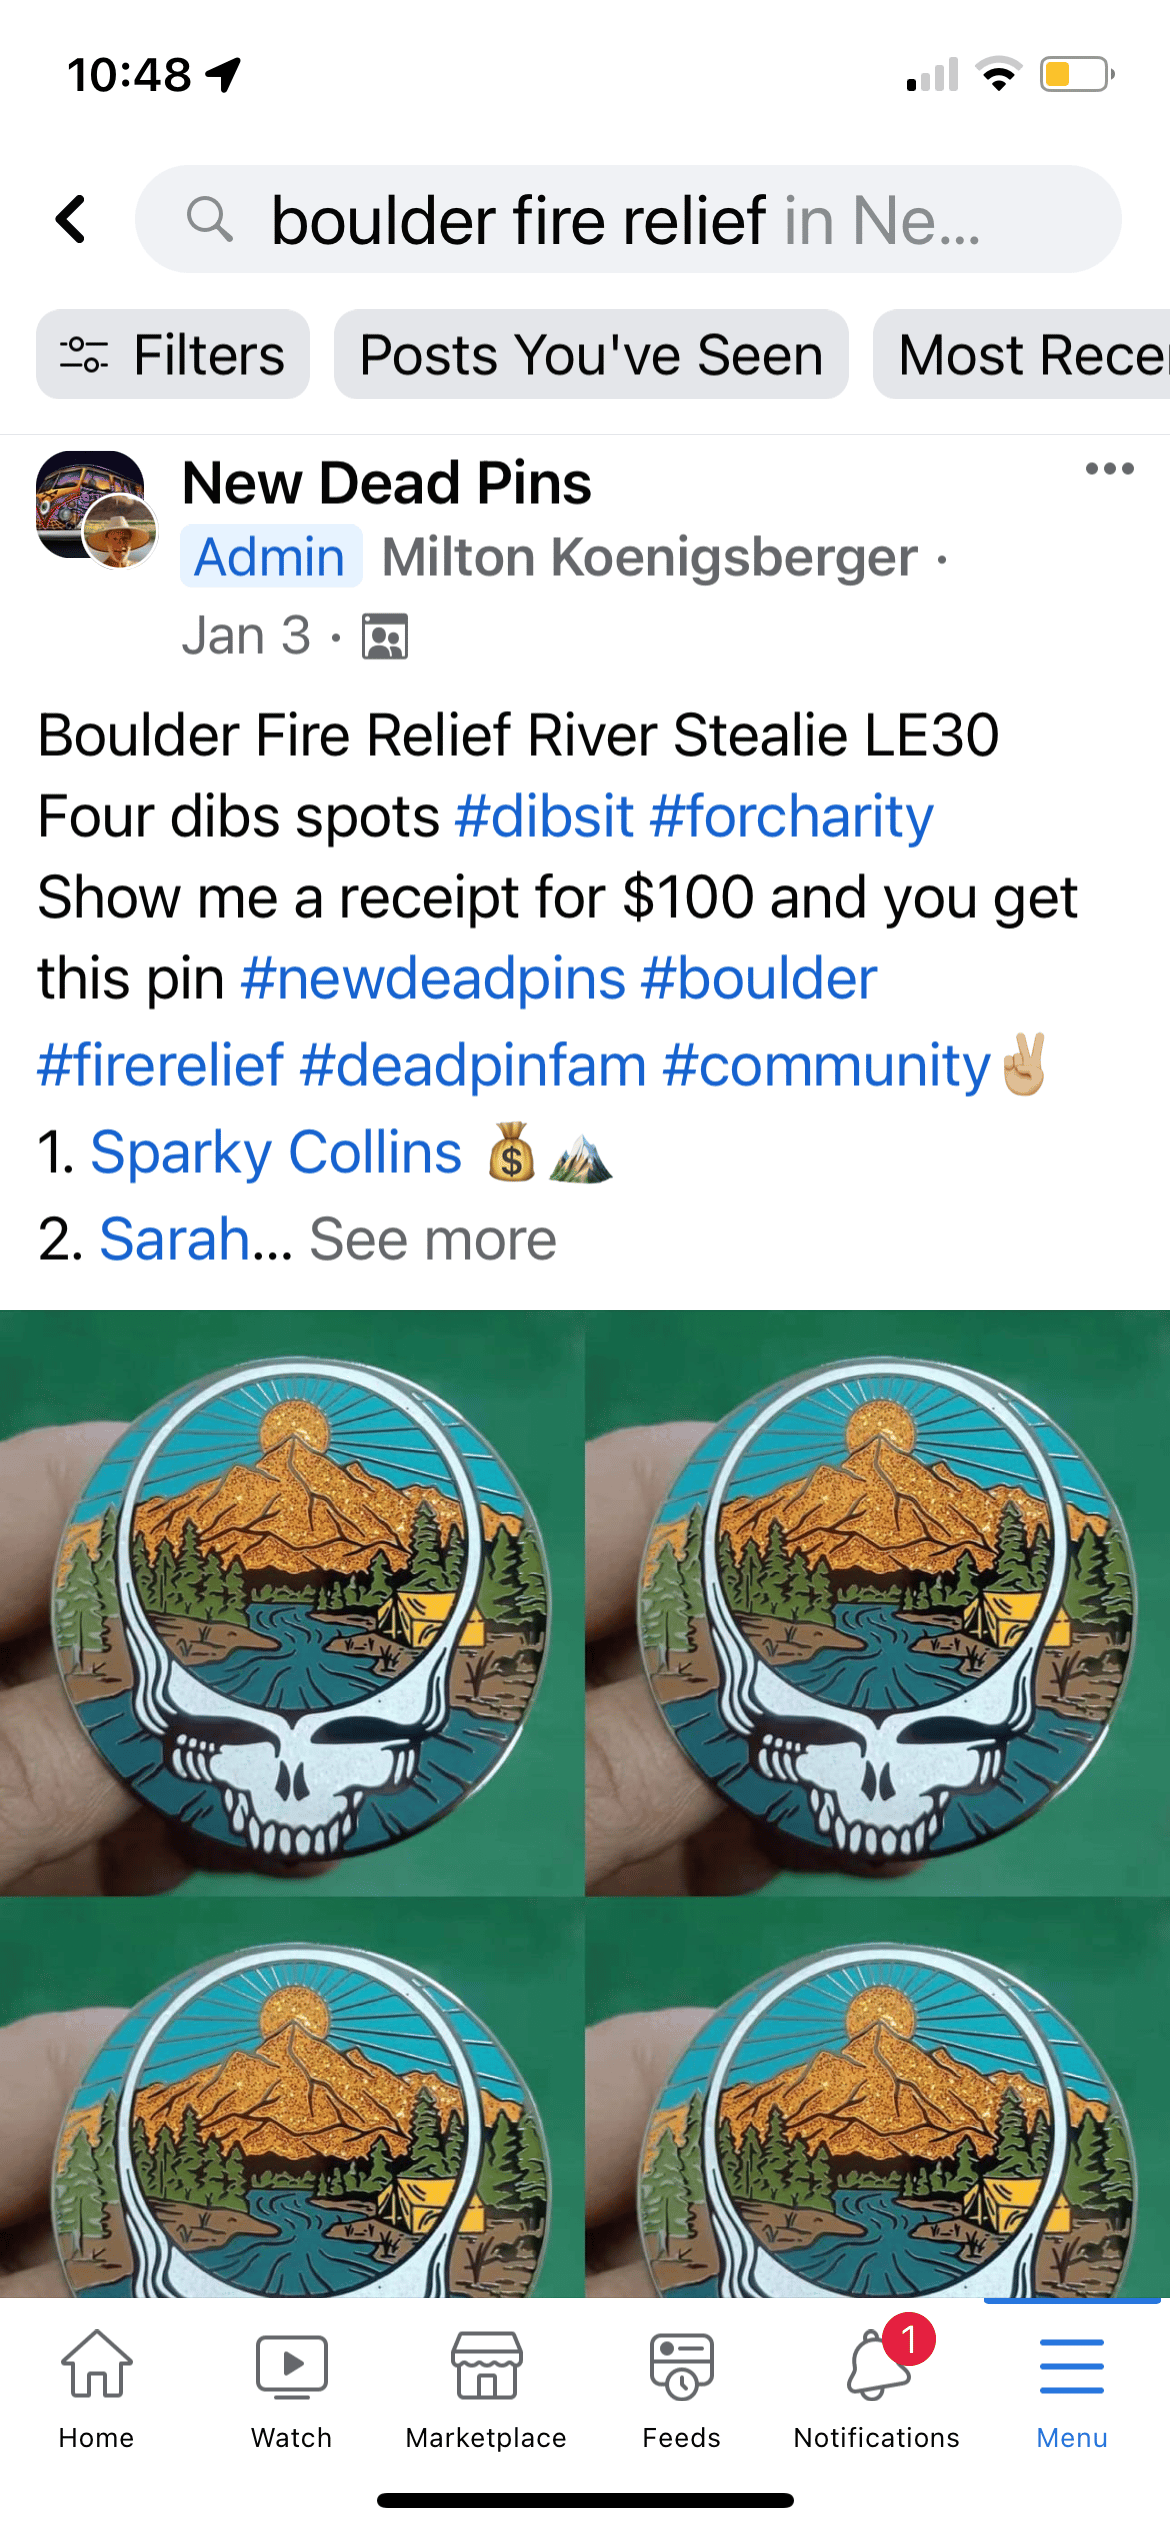Toggle the Most Recent filter chip
Viewport: 1170px width, 2532px height.
pyautogui.click(x=1021, y=354)
